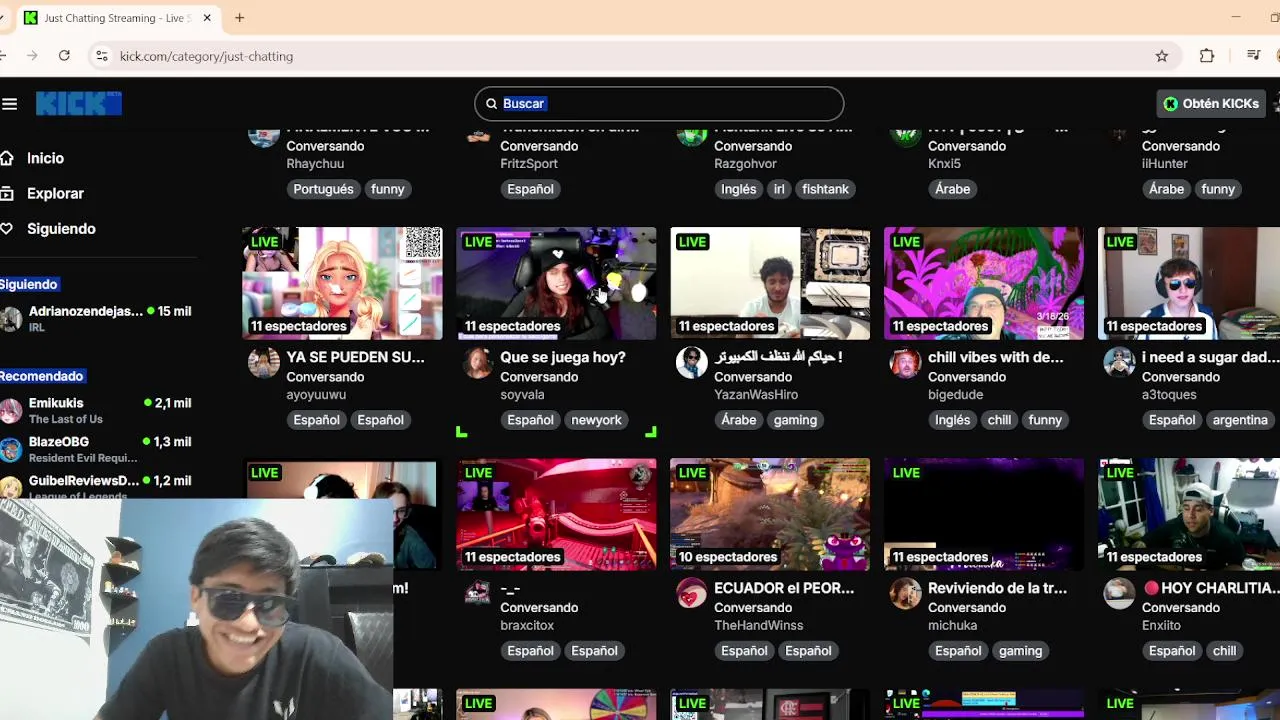Image resolution: width=1280 pixels, height=720 pixels.
Task: Reload the page with refresh icon
Action: point(64,56)
